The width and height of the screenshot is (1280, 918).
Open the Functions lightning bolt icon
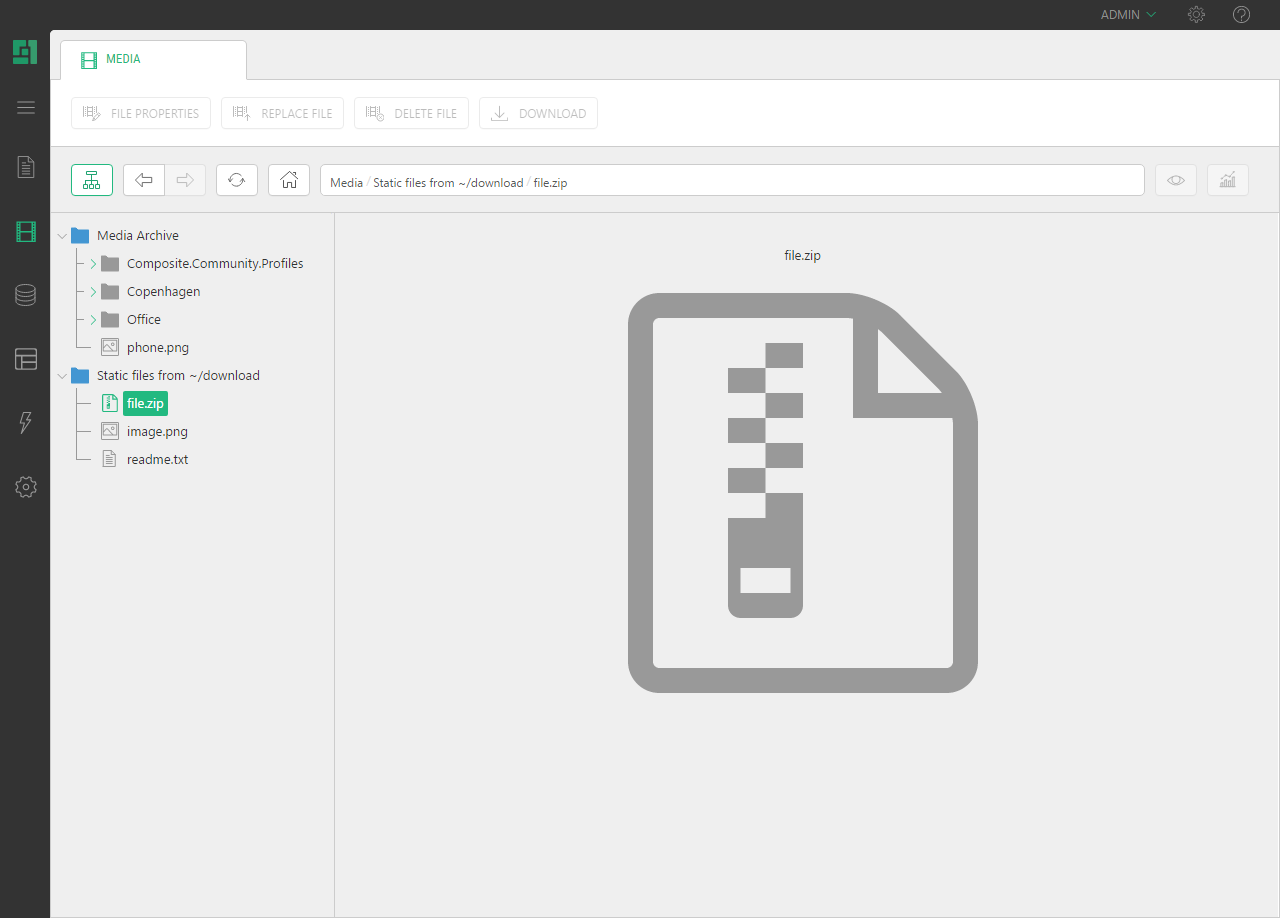click(26, 423)
